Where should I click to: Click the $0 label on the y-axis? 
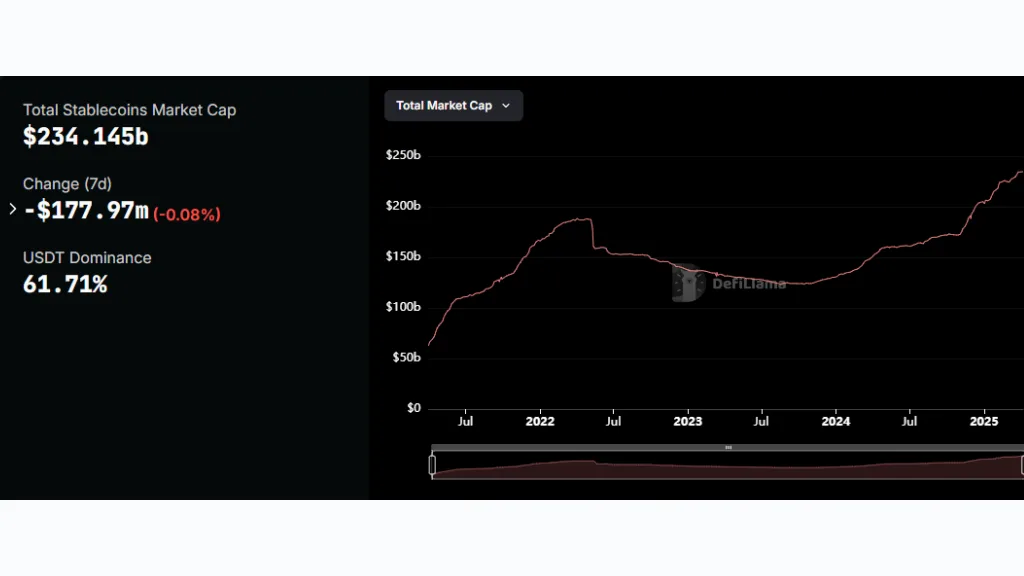pyautogui.click(x=413, y=408)
